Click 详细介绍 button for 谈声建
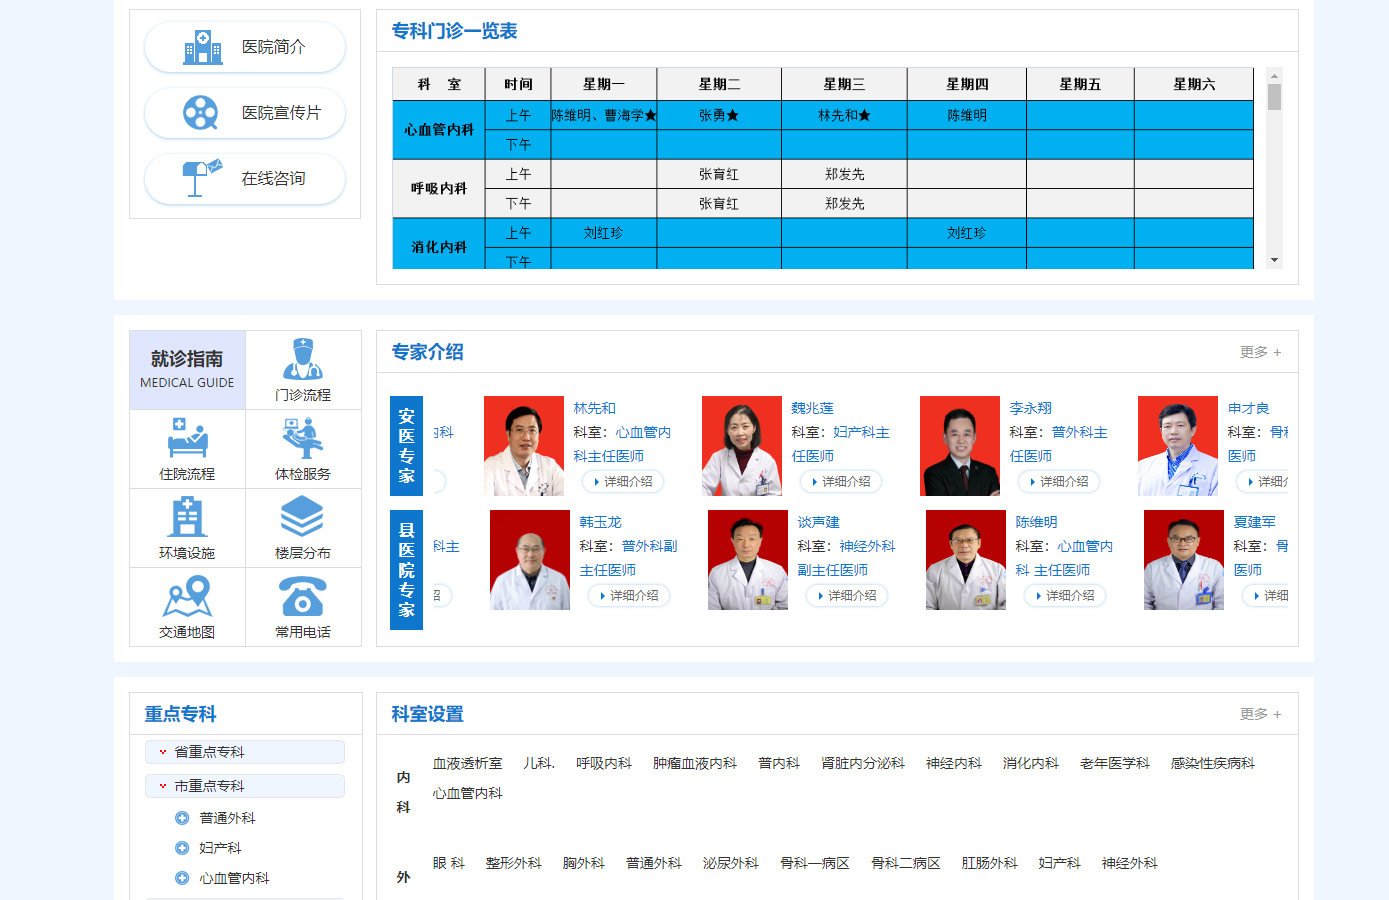1389x900 pixels. 847,596
